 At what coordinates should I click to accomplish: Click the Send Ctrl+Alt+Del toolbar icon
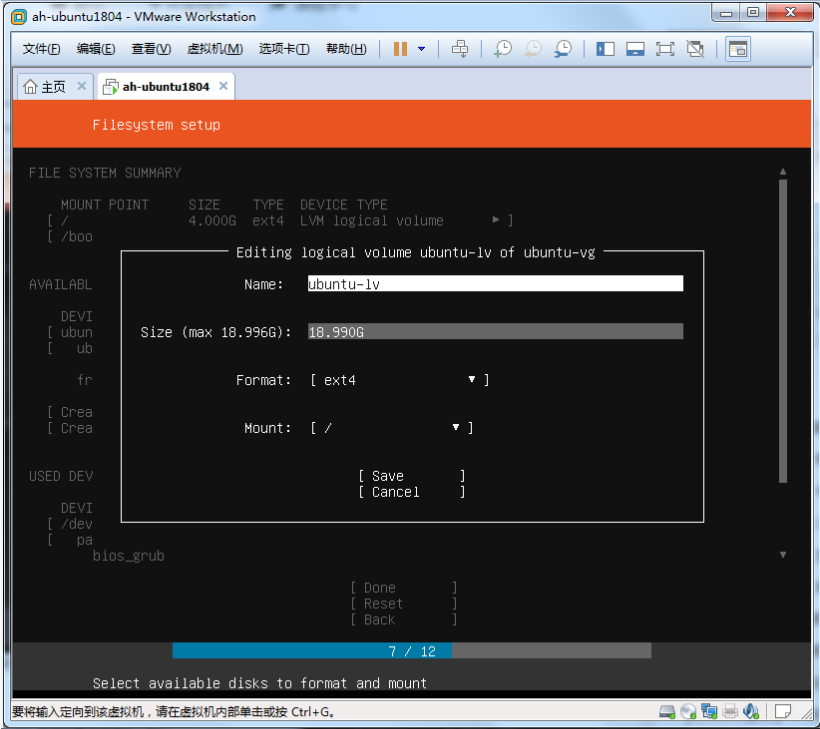(x=460, y=49)
